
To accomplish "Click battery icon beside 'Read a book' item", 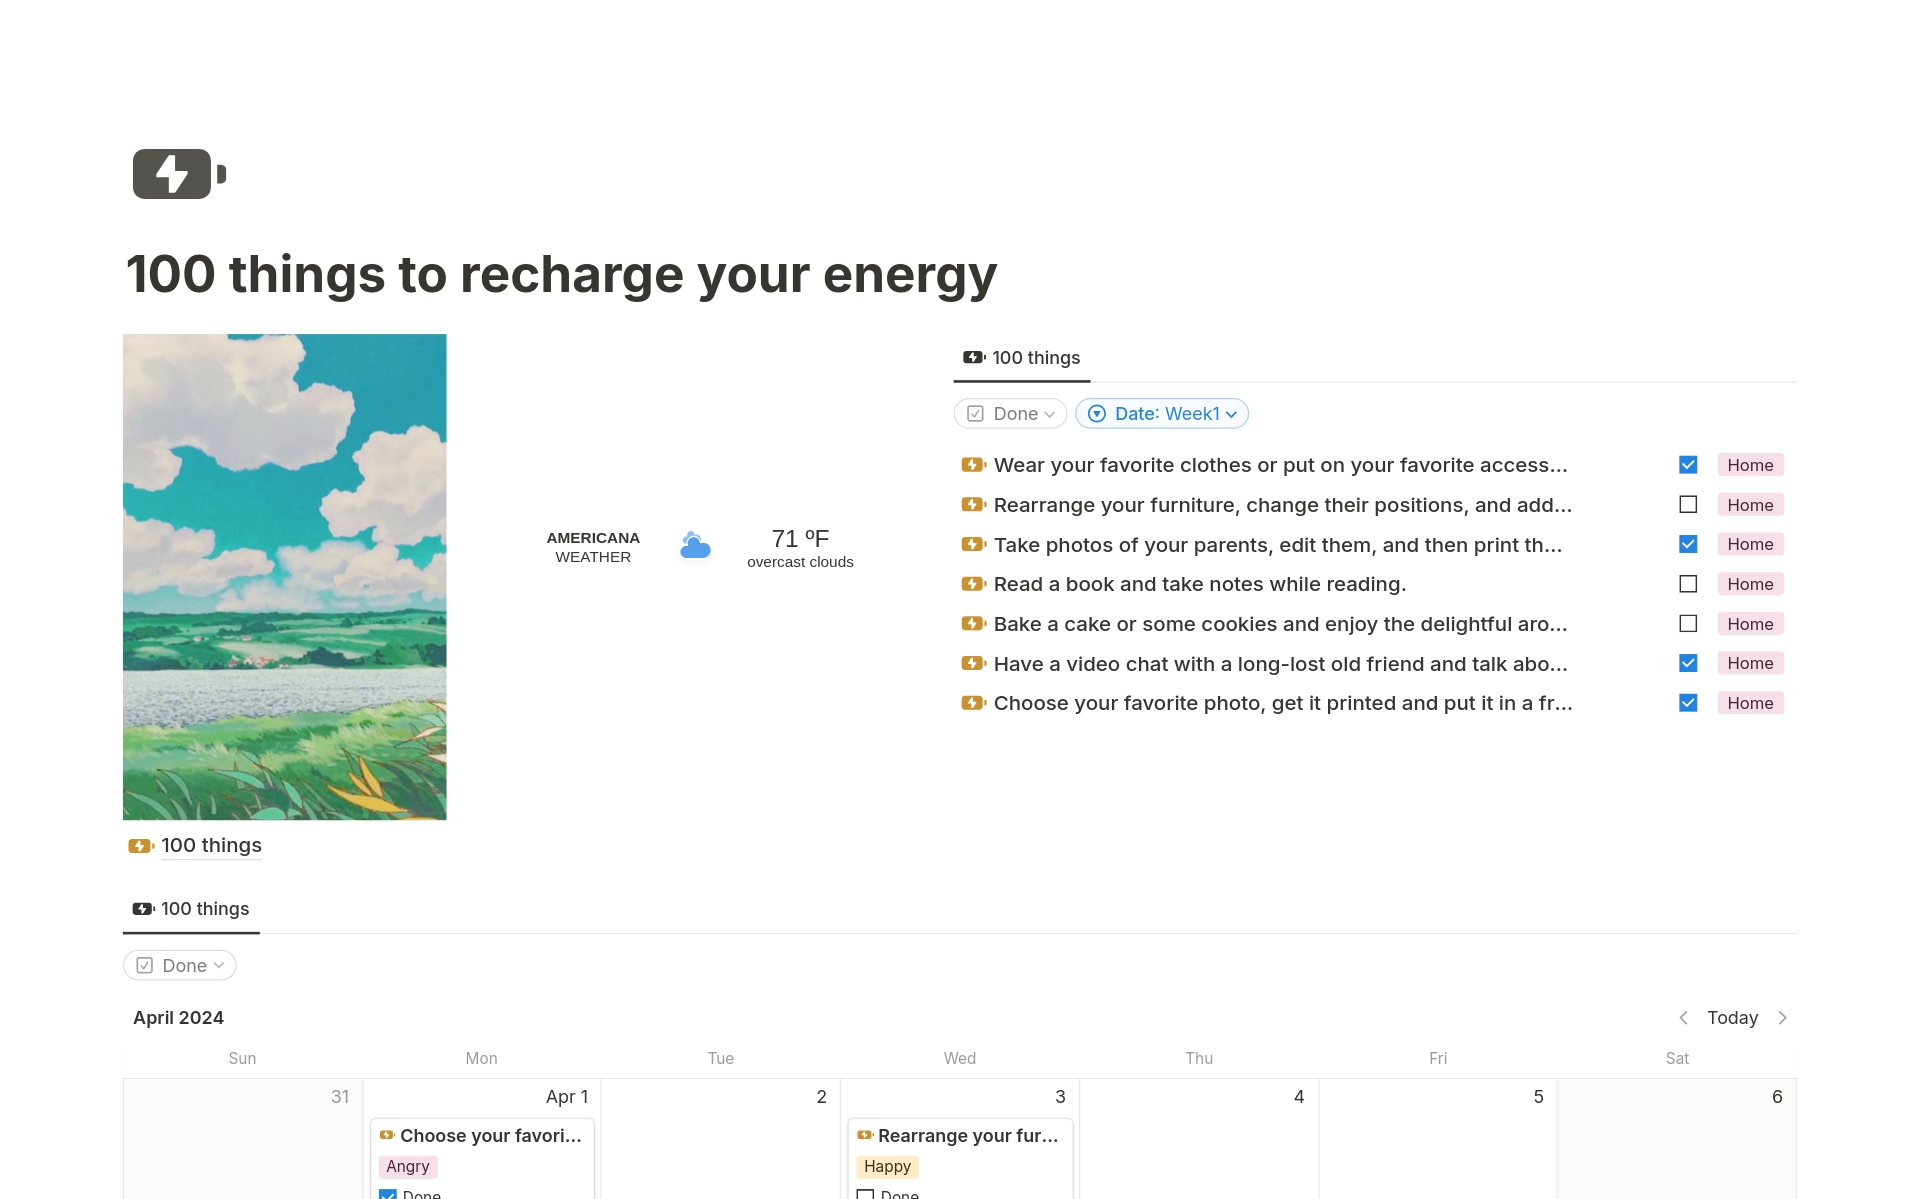I will [973, 584].
